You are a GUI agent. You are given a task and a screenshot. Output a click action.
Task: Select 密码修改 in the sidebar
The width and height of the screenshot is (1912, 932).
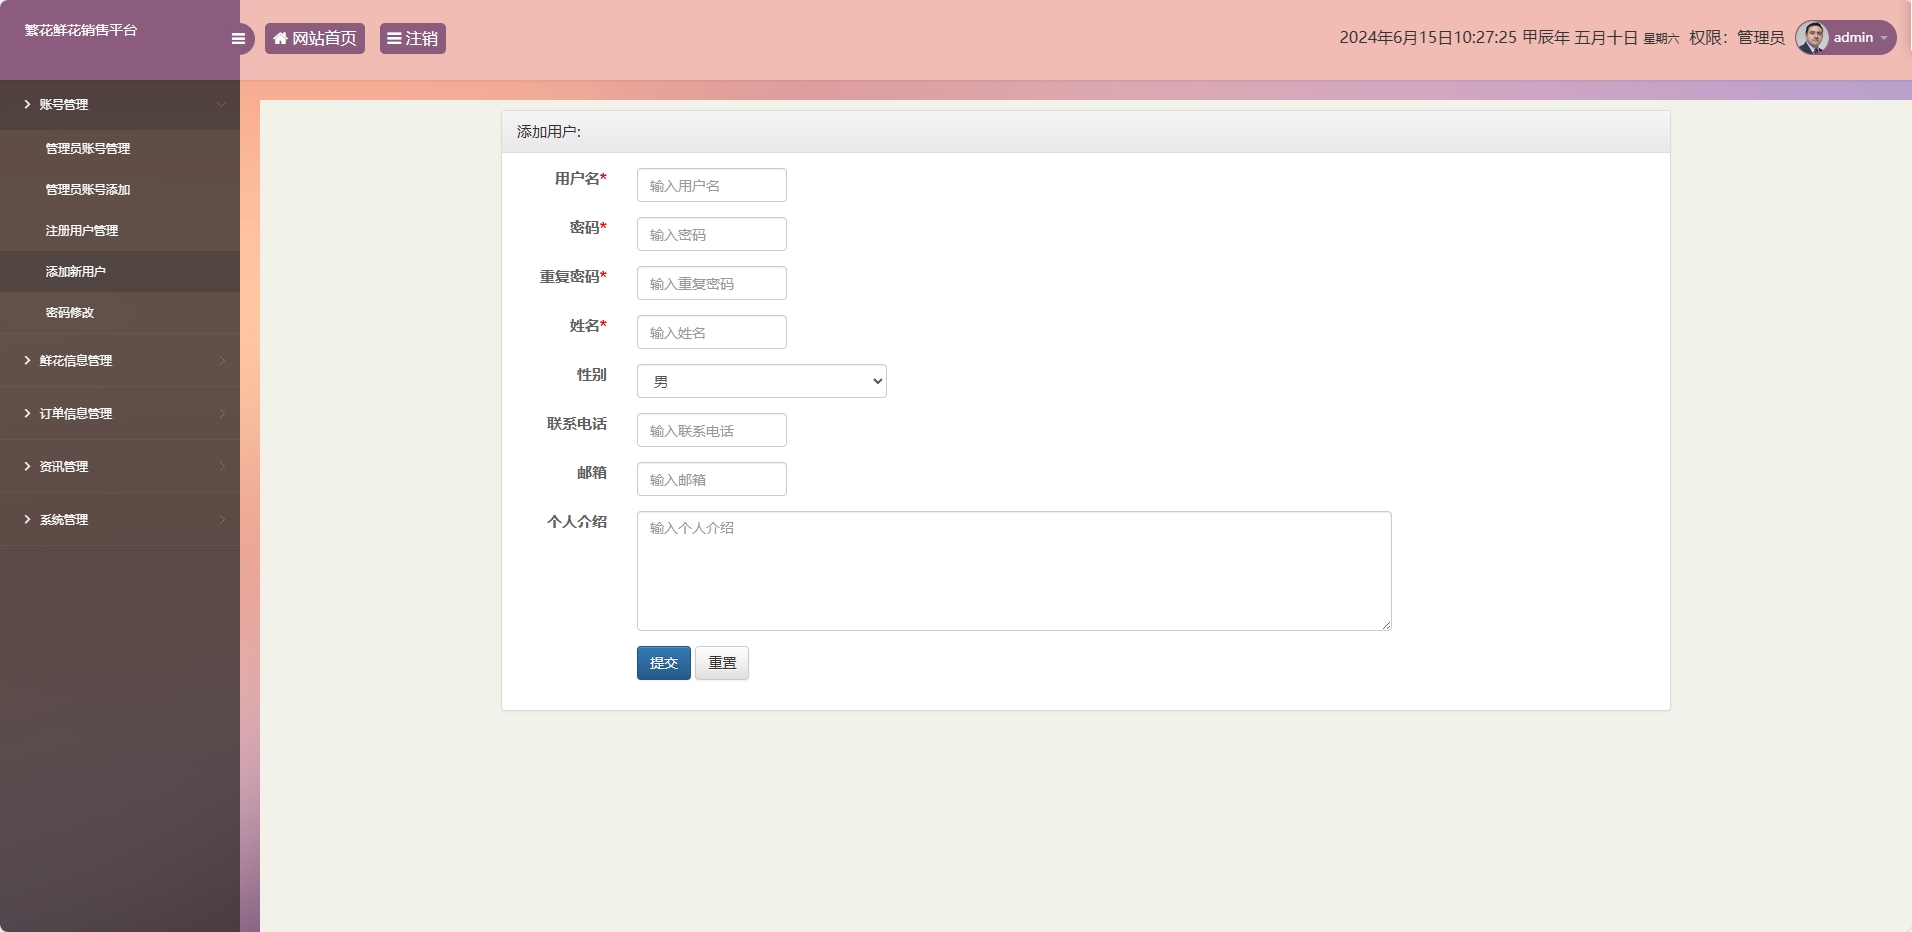[x=68, y=312]
